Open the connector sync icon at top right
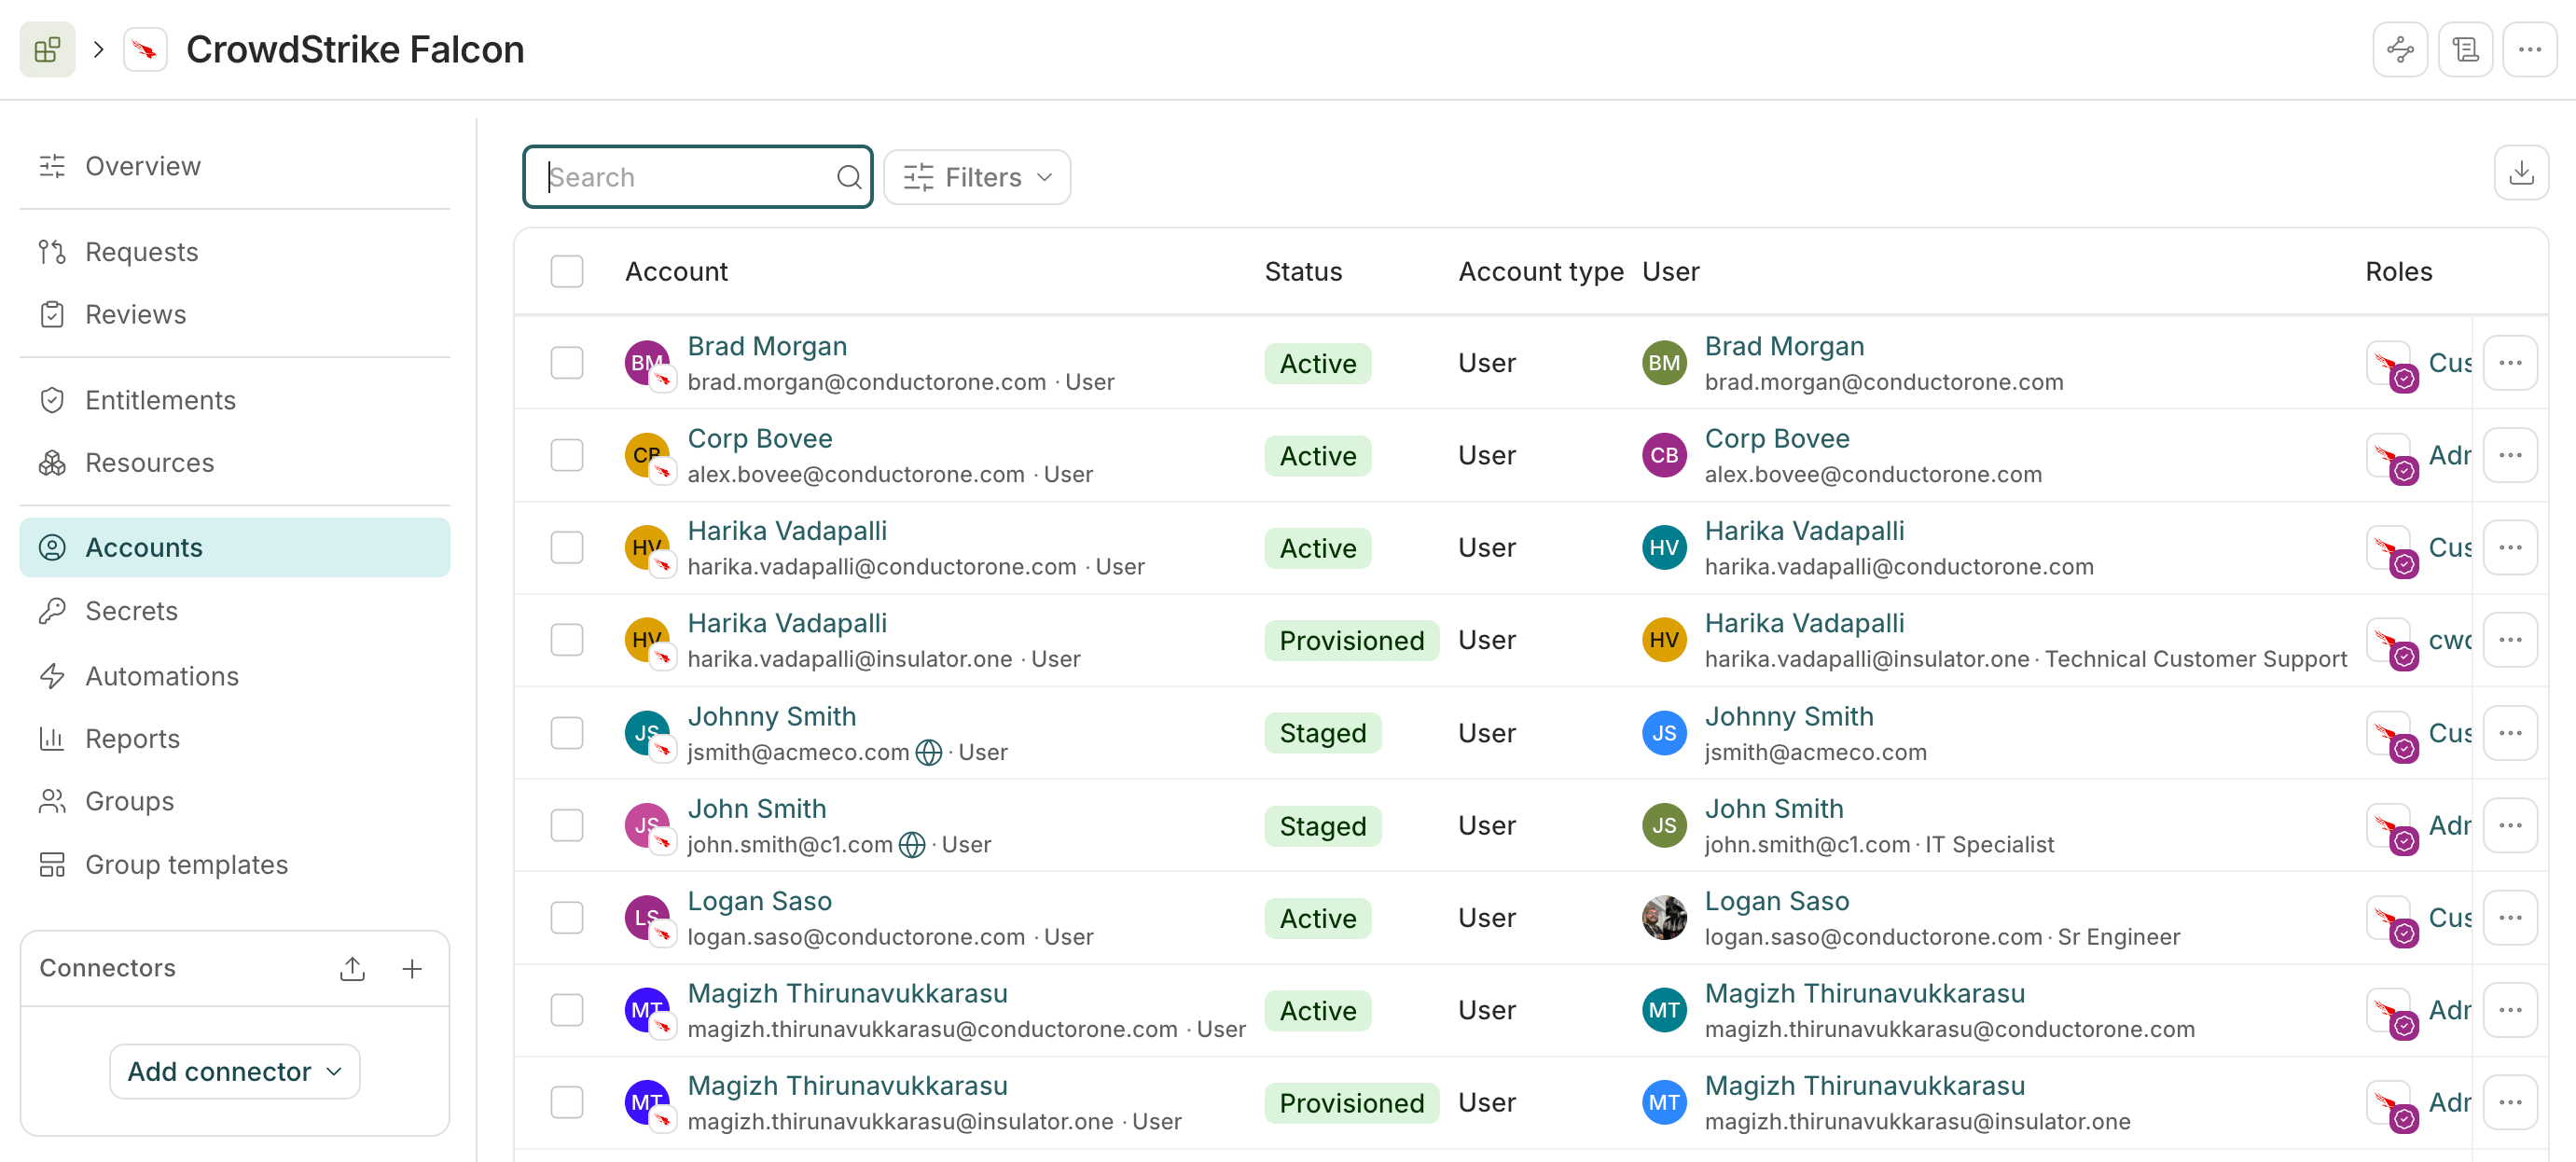 [x=2400, y=49]
